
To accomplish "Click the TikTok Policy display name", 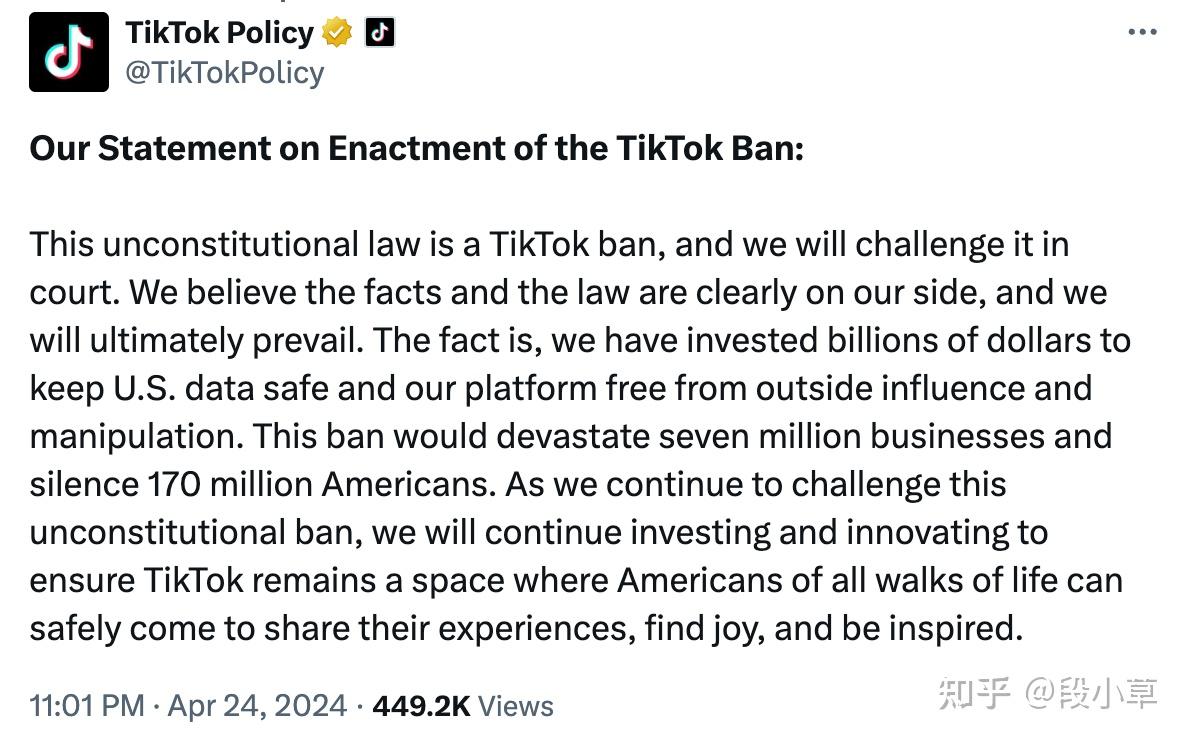I will pyautogui.click(x=220, y=33).
